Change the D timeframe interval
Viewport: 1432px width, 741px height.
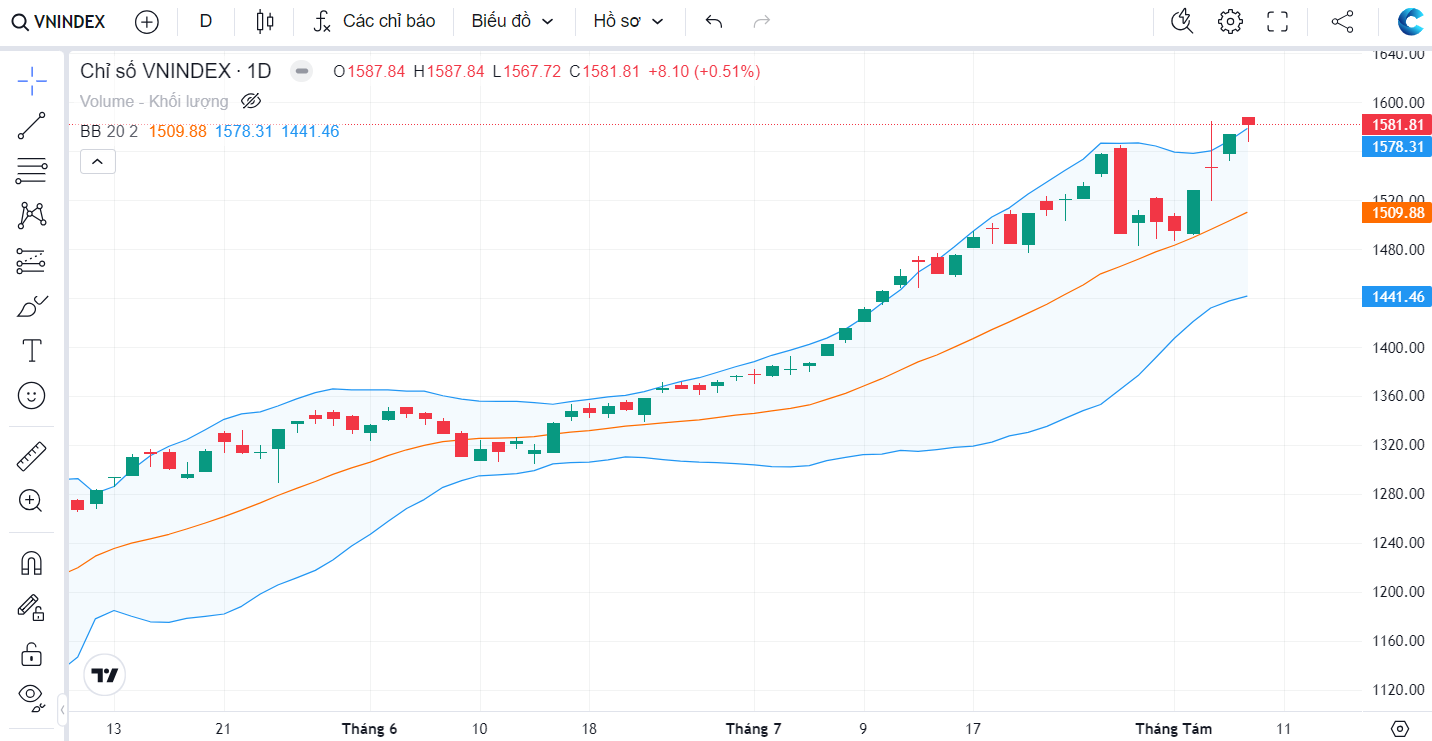click(206, 21)
